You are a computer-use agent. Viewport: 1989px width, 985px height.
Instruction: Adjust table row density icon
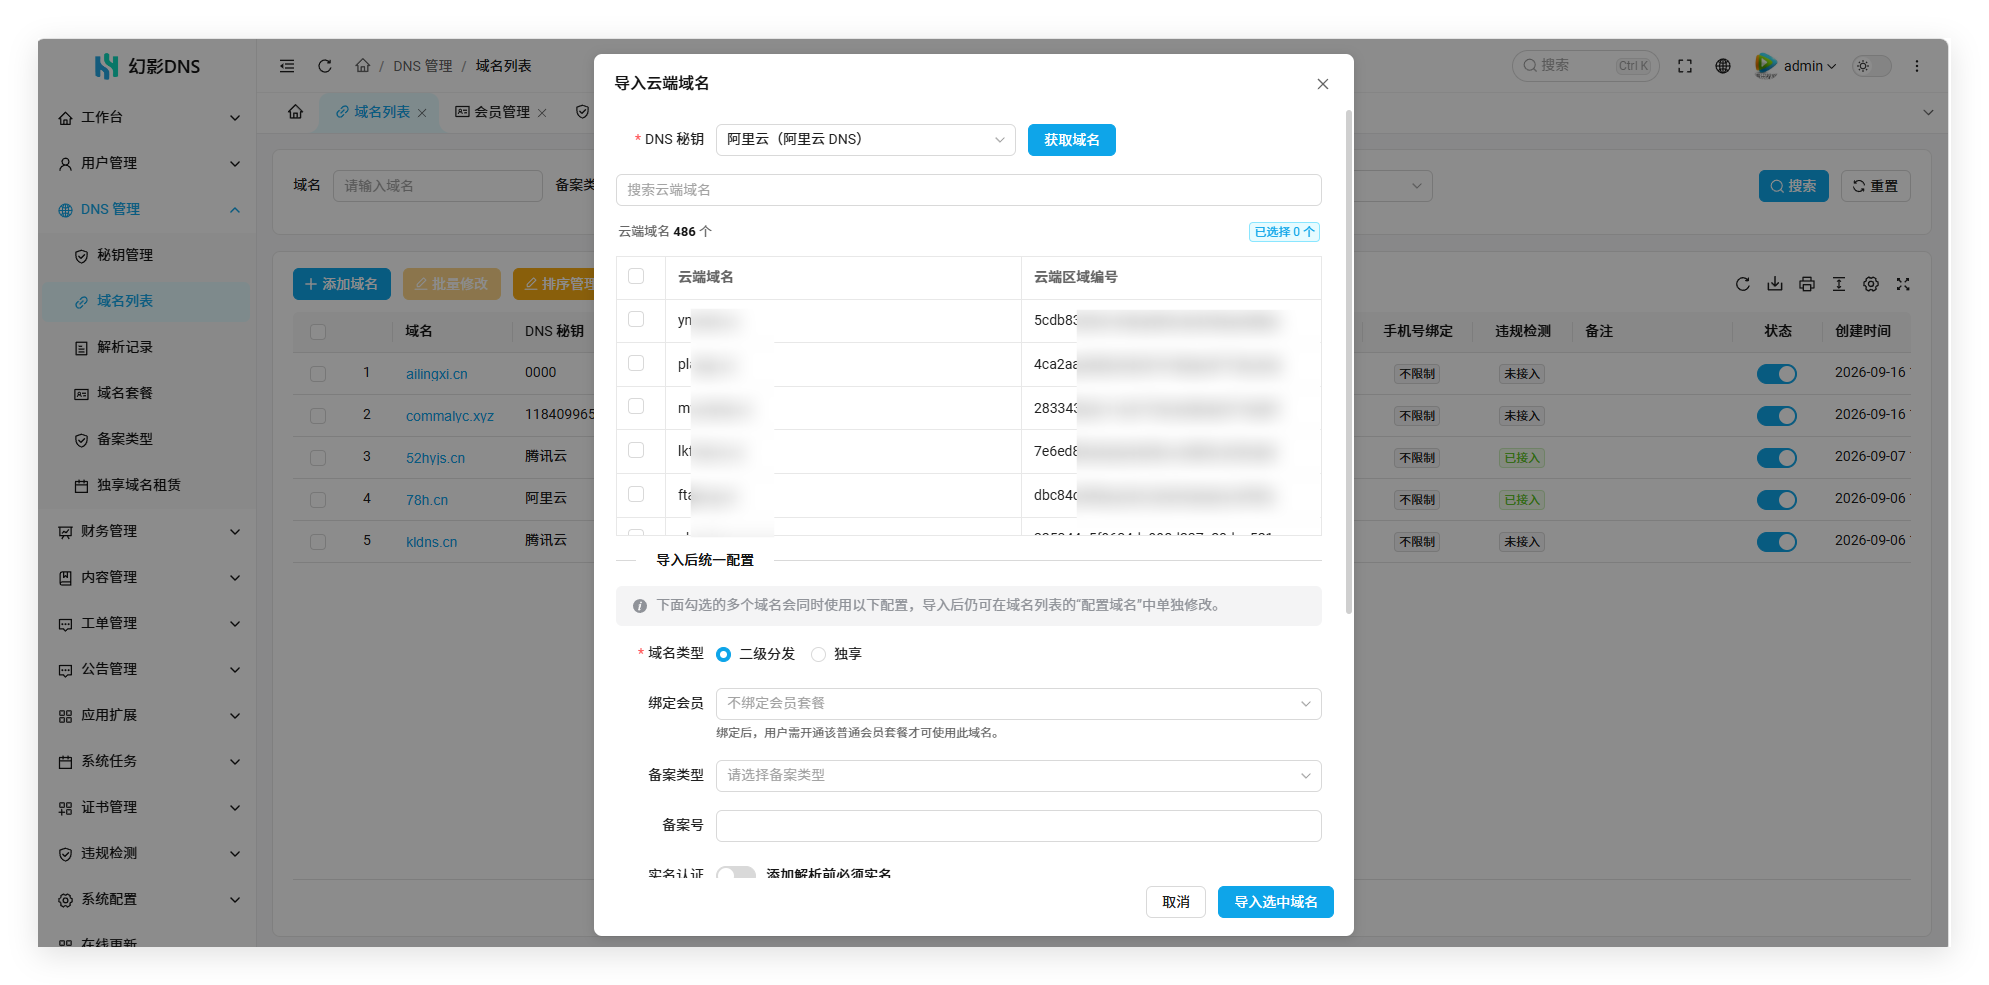pyautogui.click(x=1839, y=284)
